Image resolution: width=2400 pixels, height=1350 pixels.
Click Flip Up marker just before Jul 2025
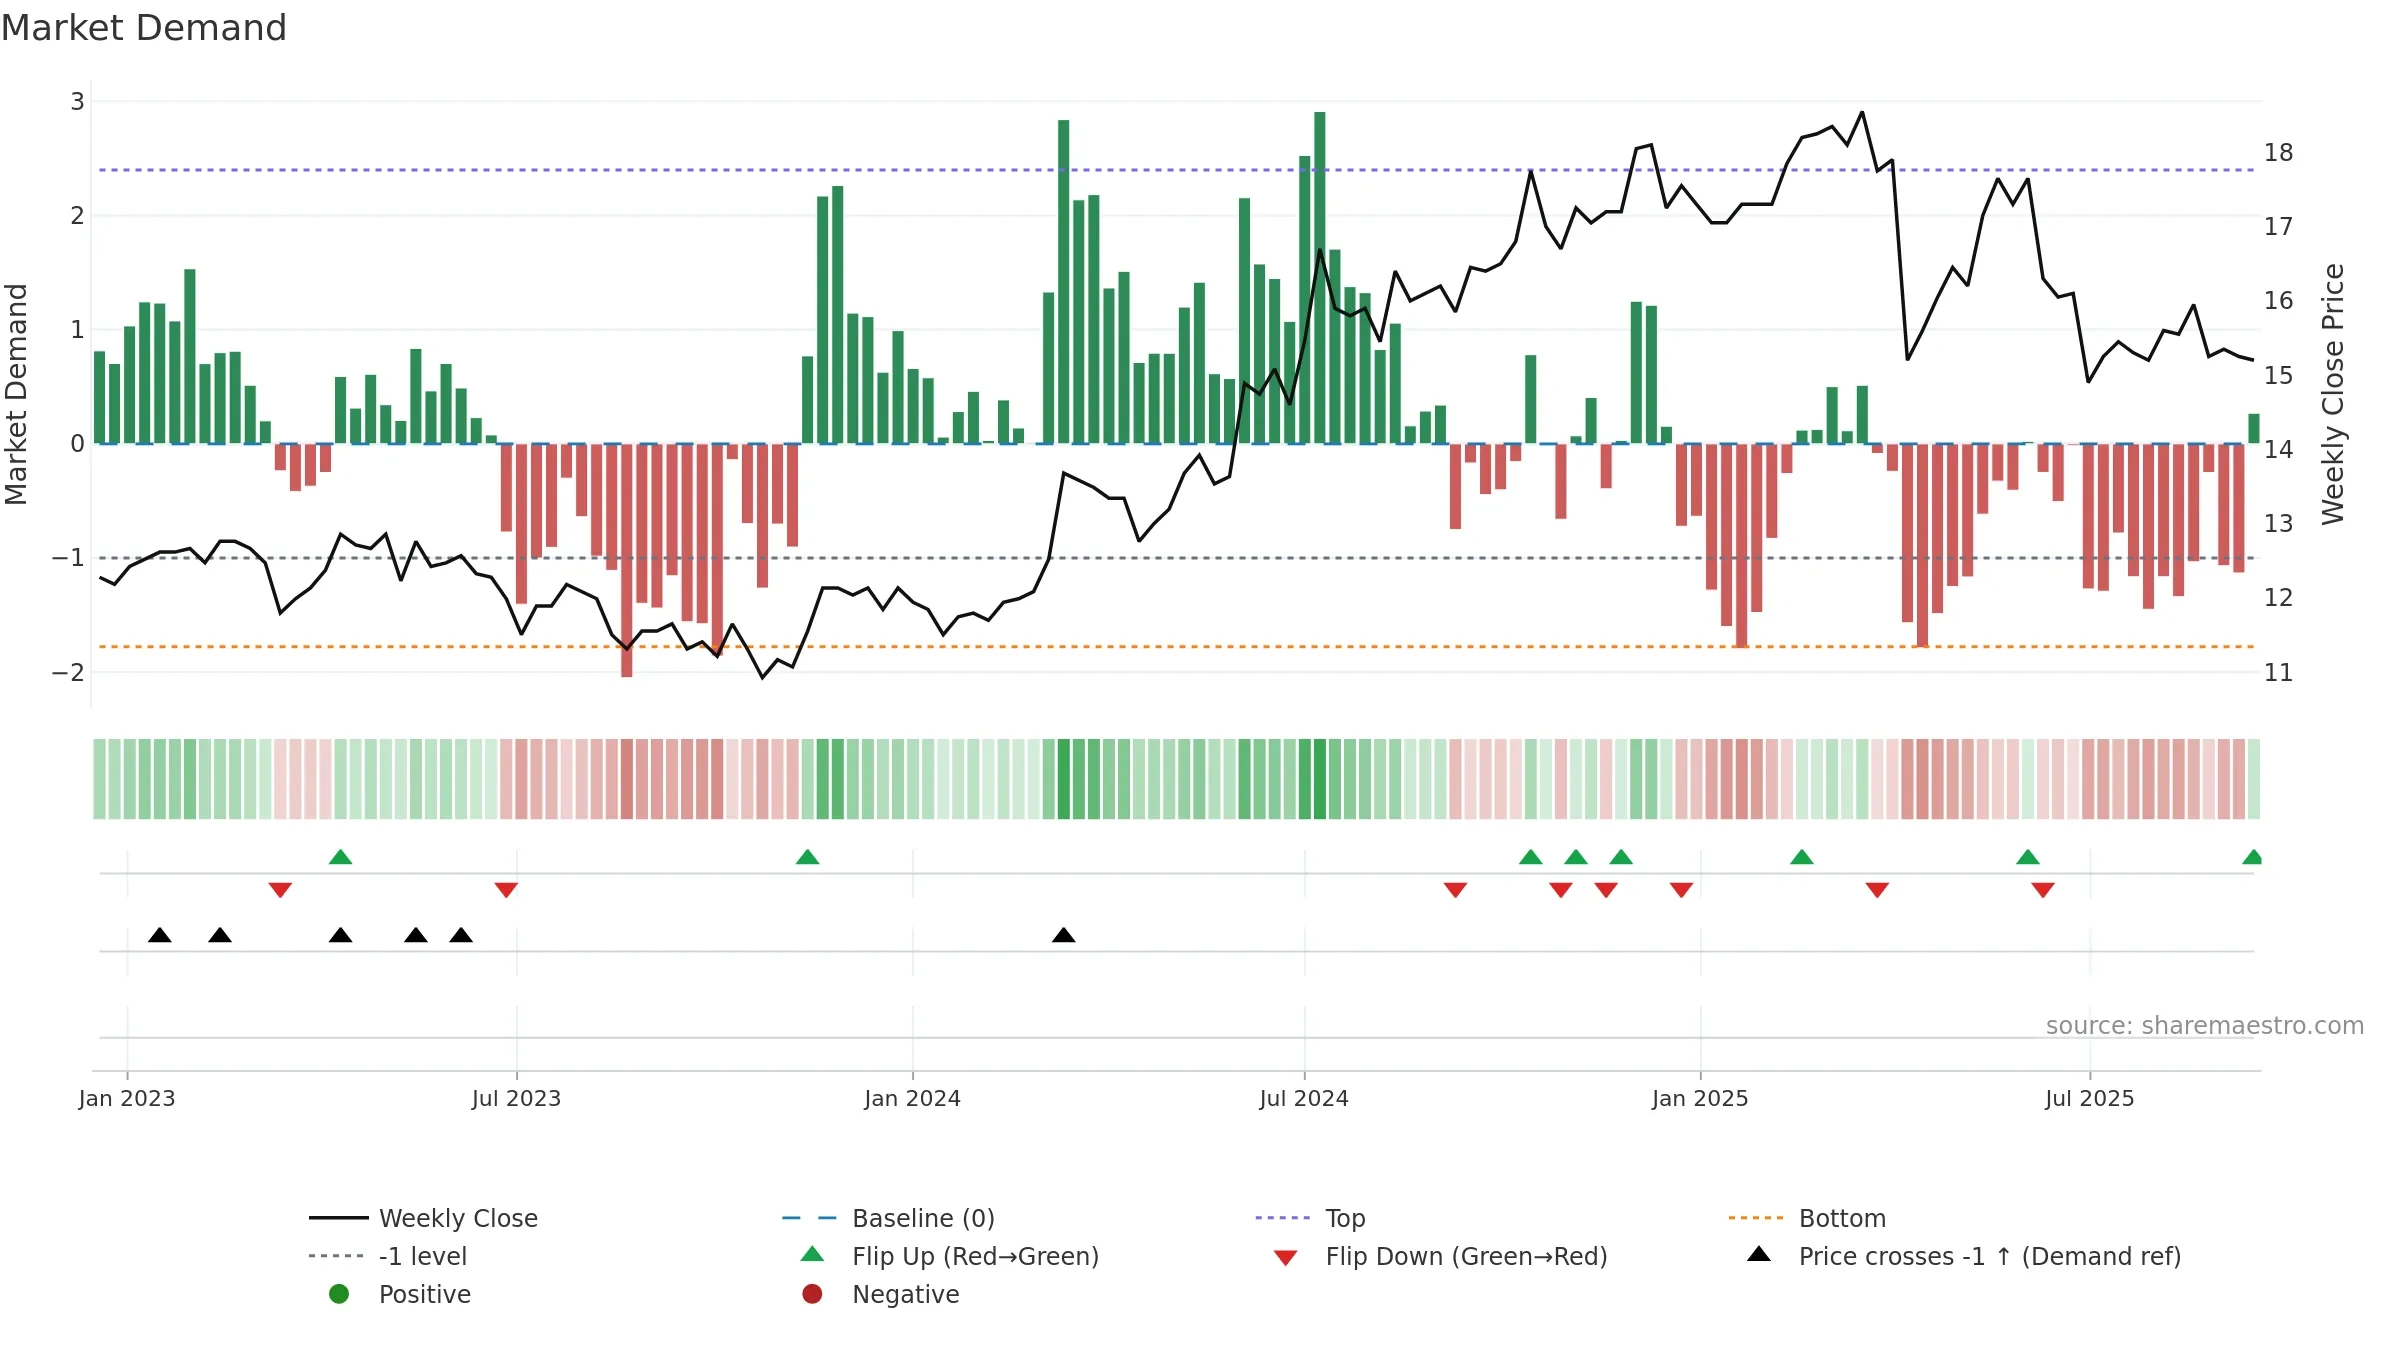[x=2028, y=856]
